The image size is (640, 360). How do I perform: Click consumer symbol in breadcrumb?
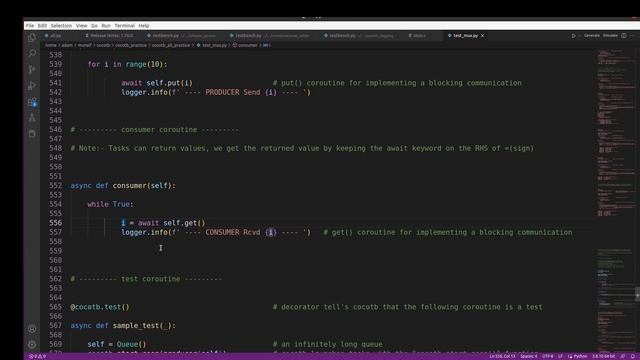point(247,45)
